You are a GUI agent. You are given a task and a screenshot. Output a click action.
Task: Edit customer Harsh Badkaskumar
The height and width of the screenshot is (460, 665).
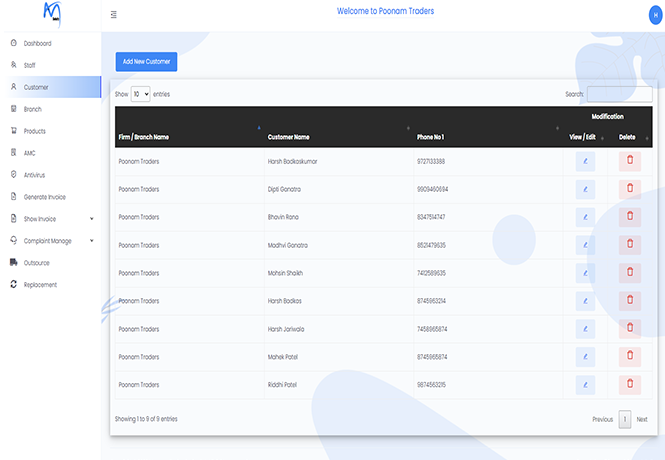585,162
